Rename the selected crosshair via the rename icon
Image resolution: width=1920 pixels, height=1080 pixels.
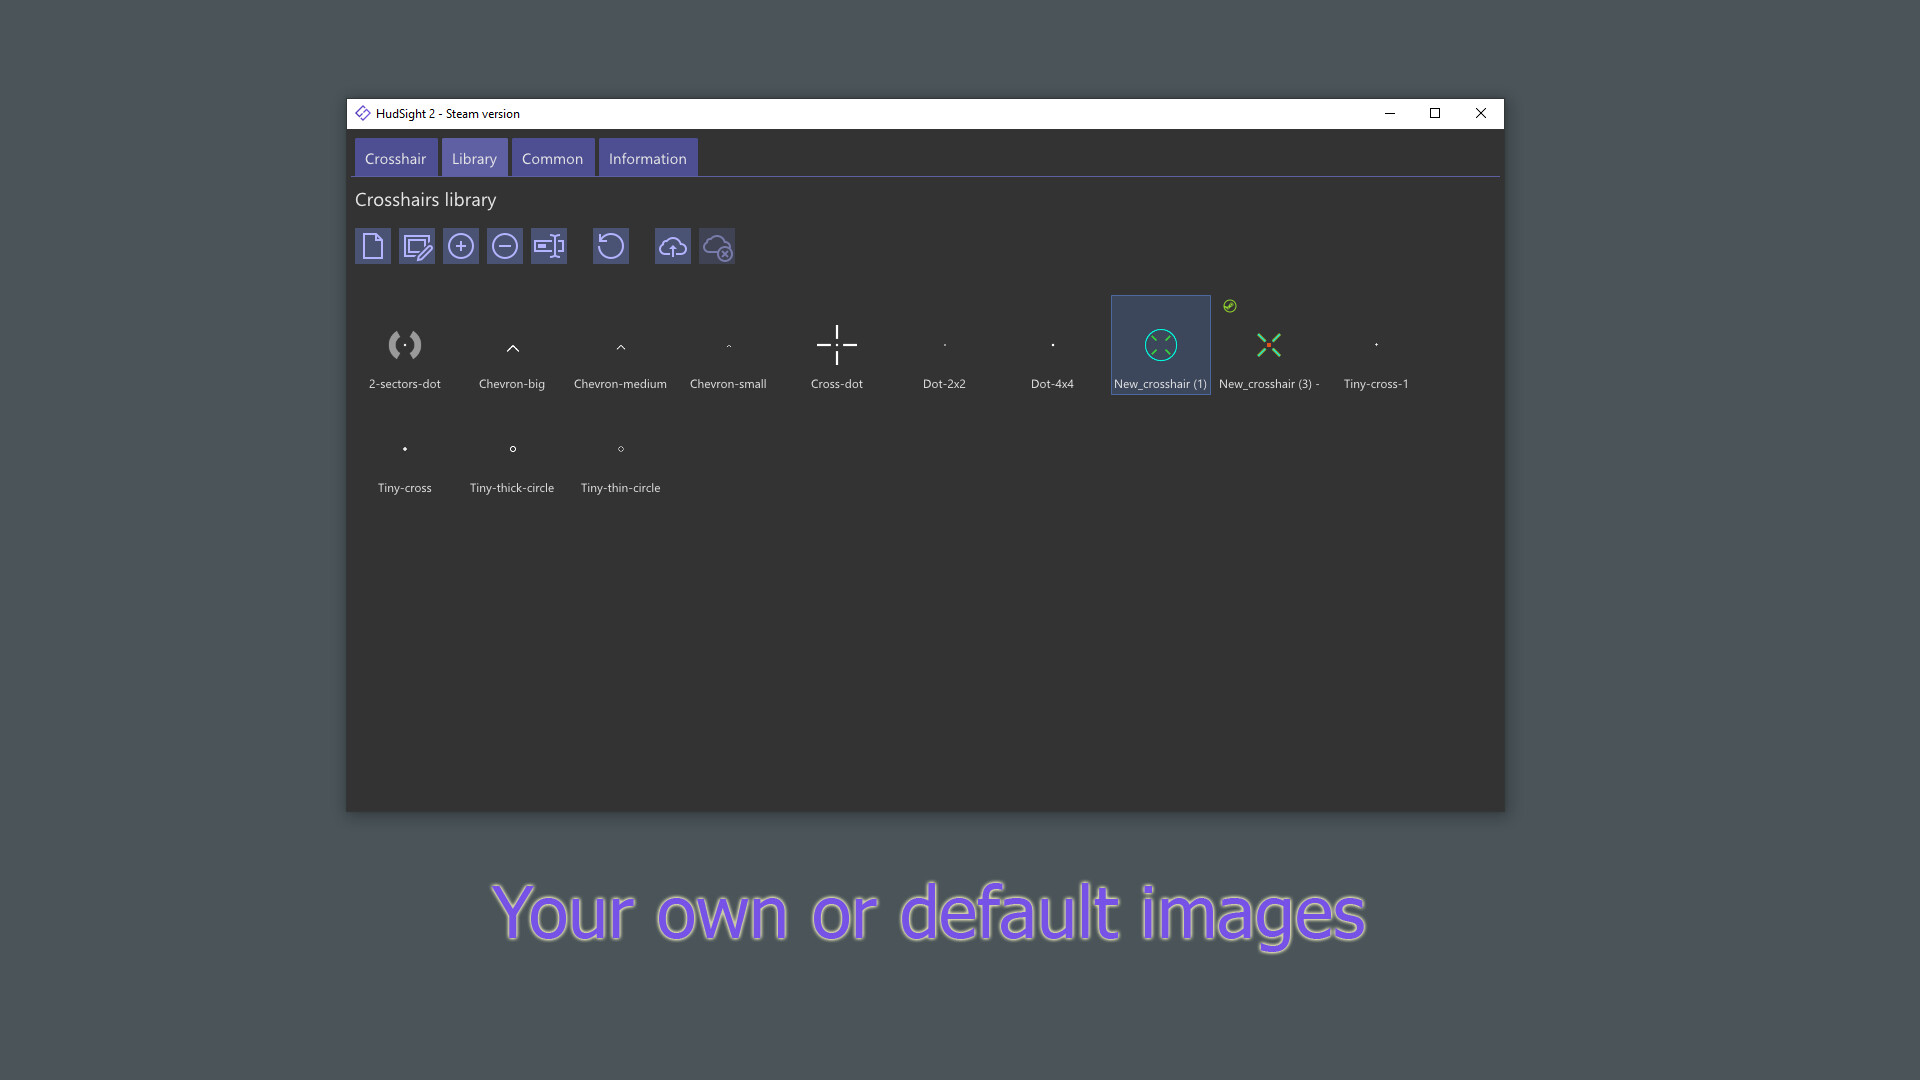pos(548,246)
